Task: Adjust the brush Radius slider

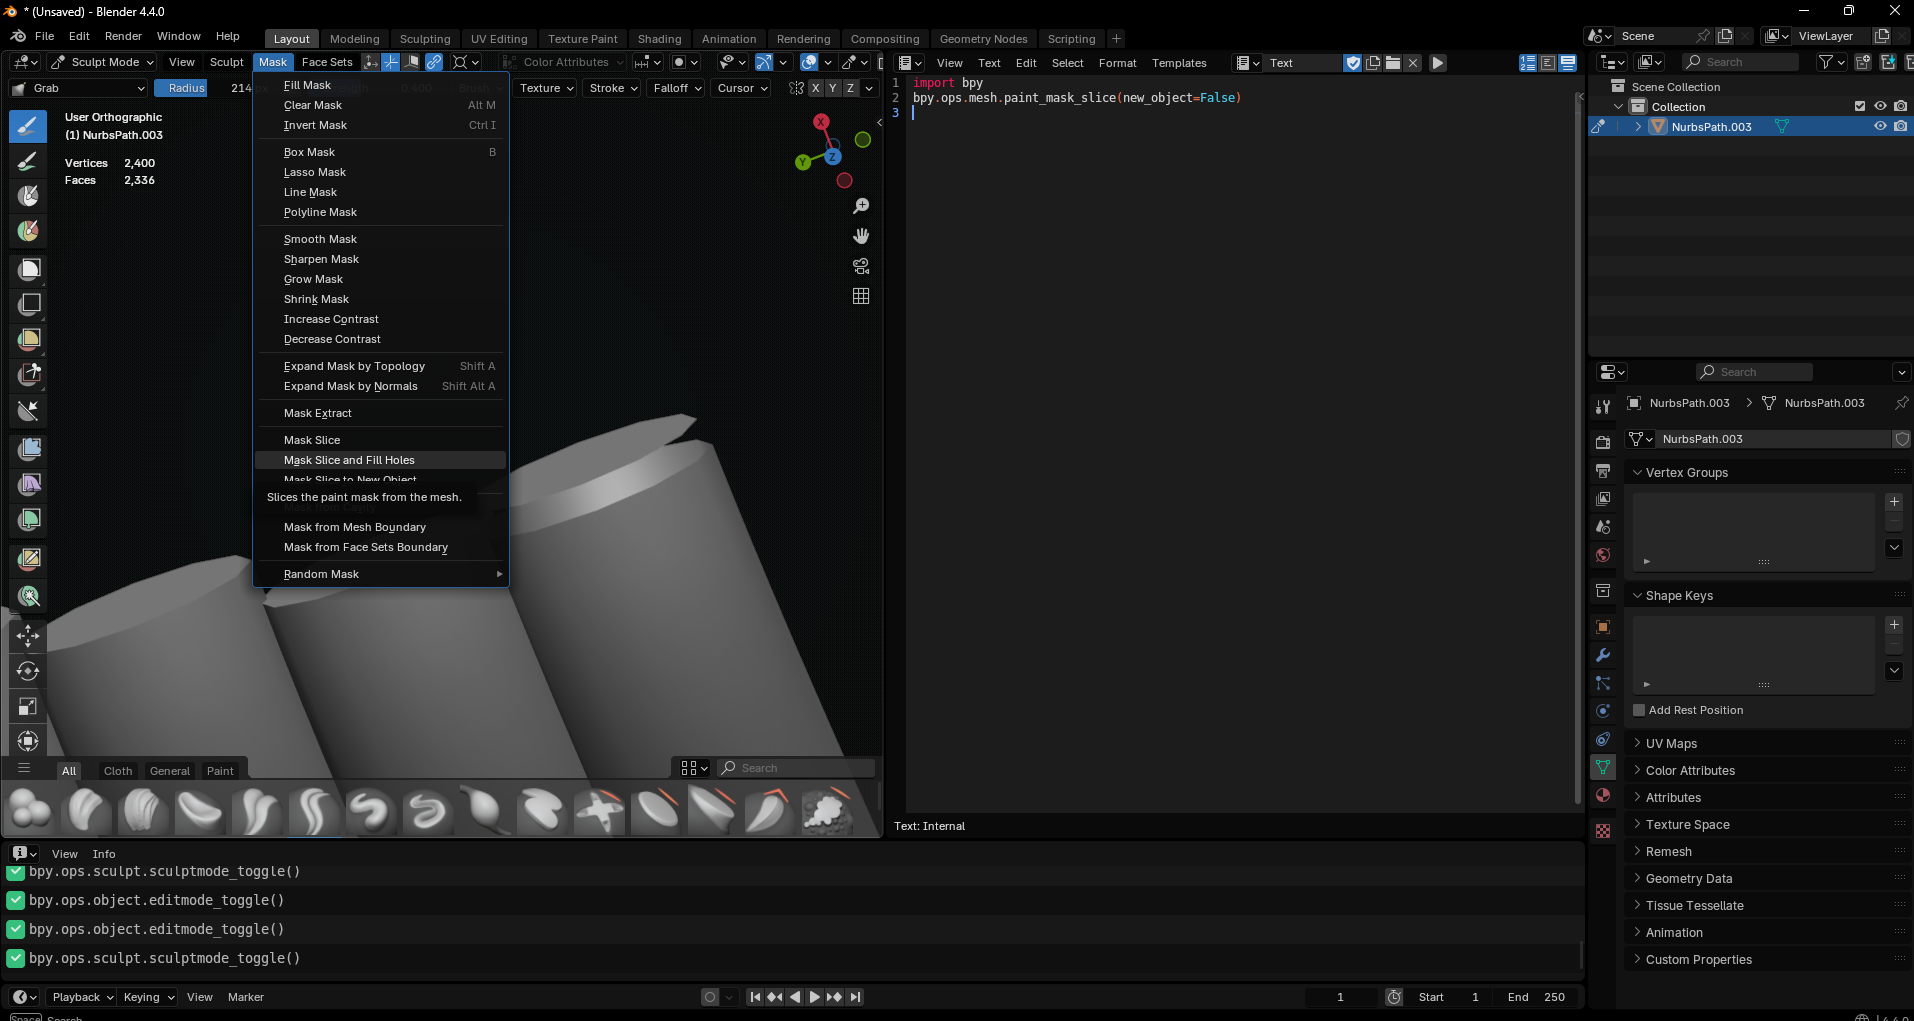Action: coord(203,88)
